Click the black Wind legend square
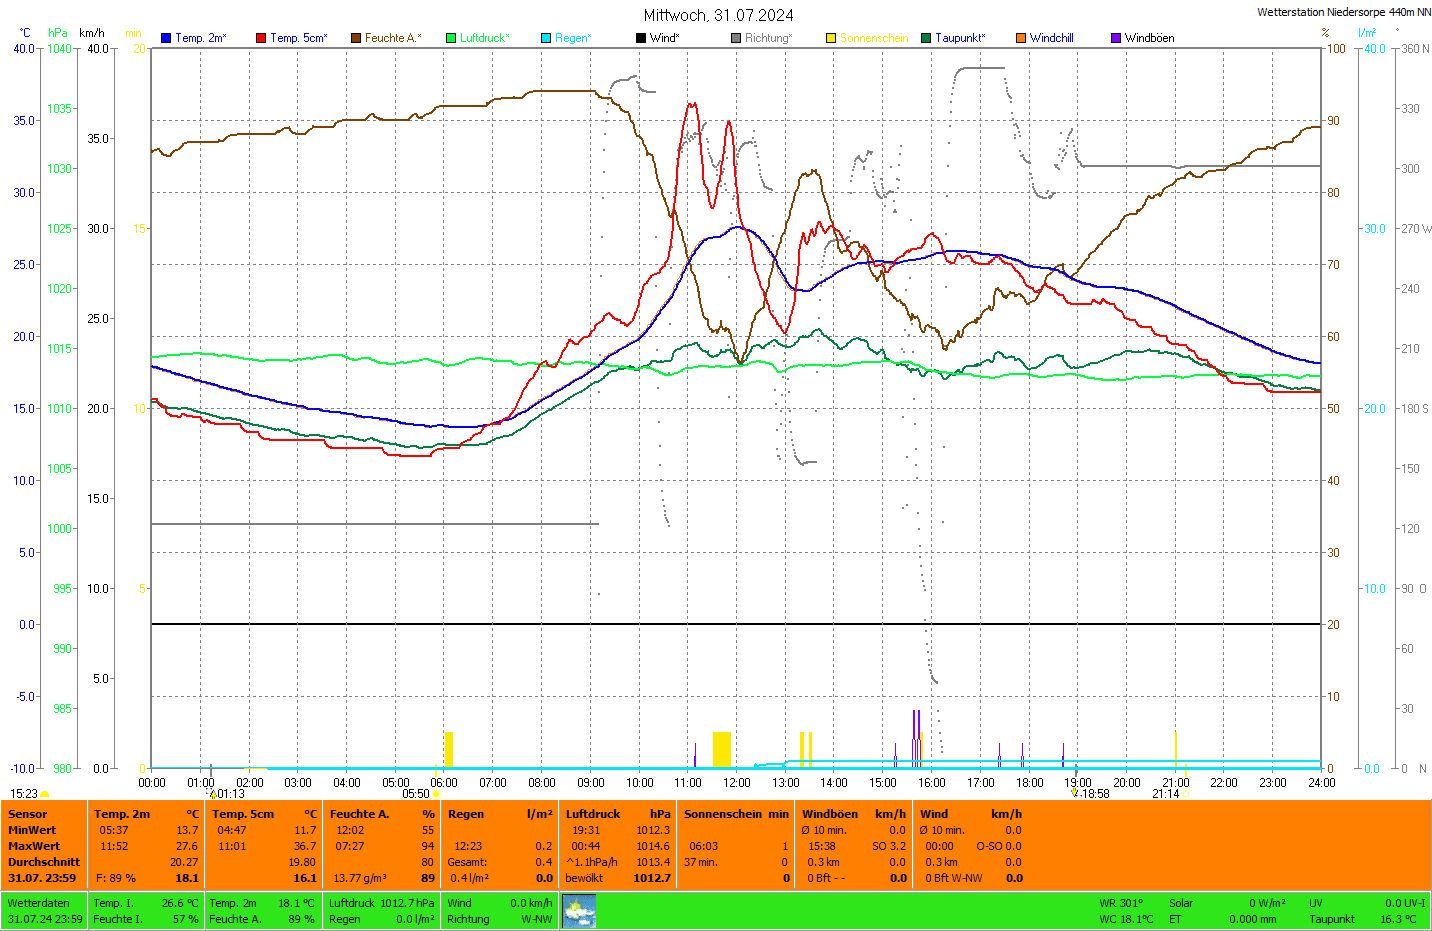The image size is (1432, 931). pos(641,38)
